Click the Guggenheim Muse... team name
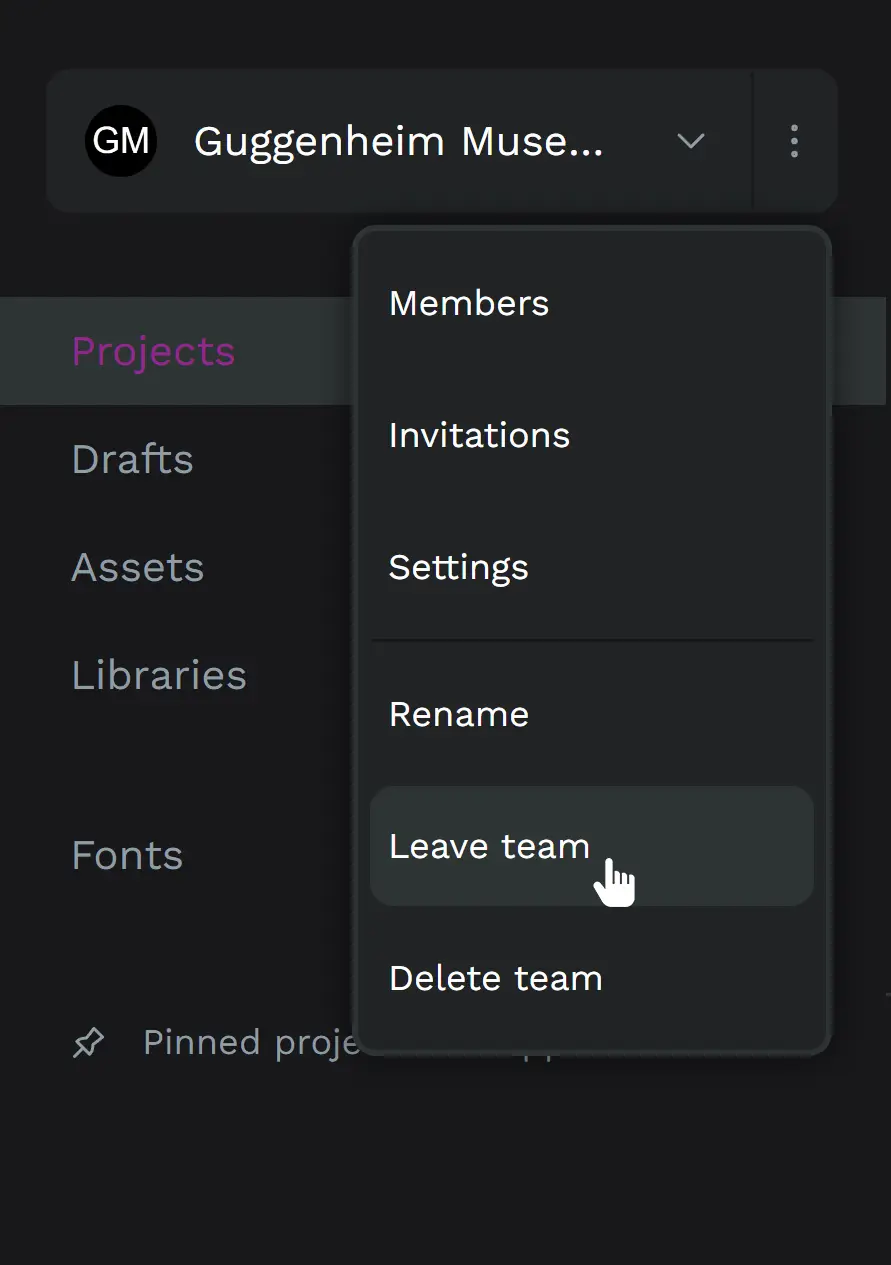 [x=398, y=142]
